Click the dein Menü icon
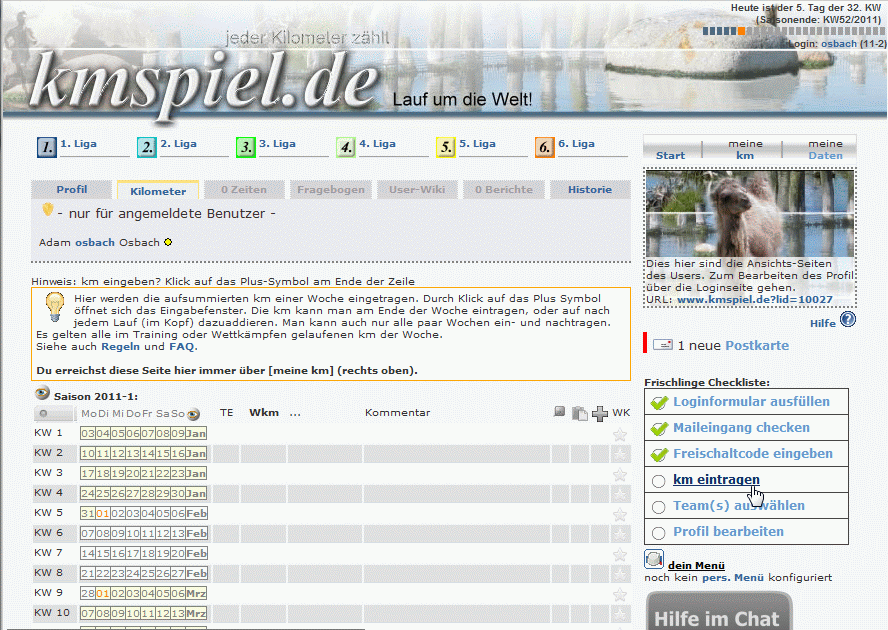The height and width of the screenshot is (630, 888). coord(654,561)
